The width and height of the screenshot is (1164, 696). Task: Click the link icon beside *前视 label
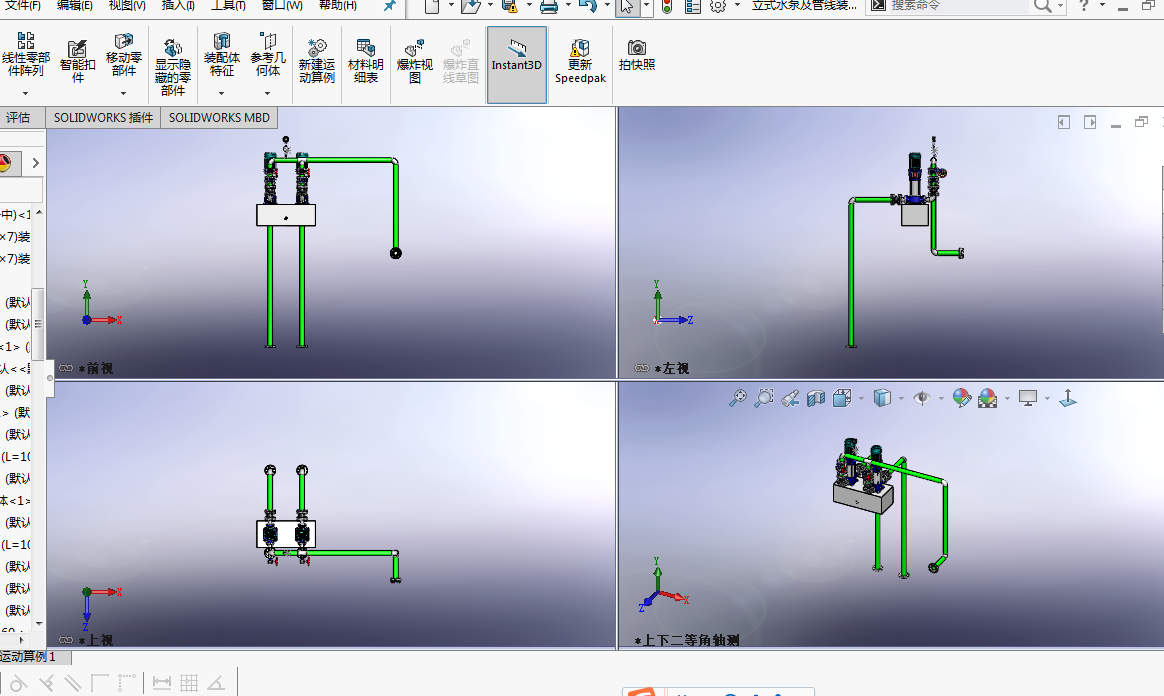tap(66, 368)
